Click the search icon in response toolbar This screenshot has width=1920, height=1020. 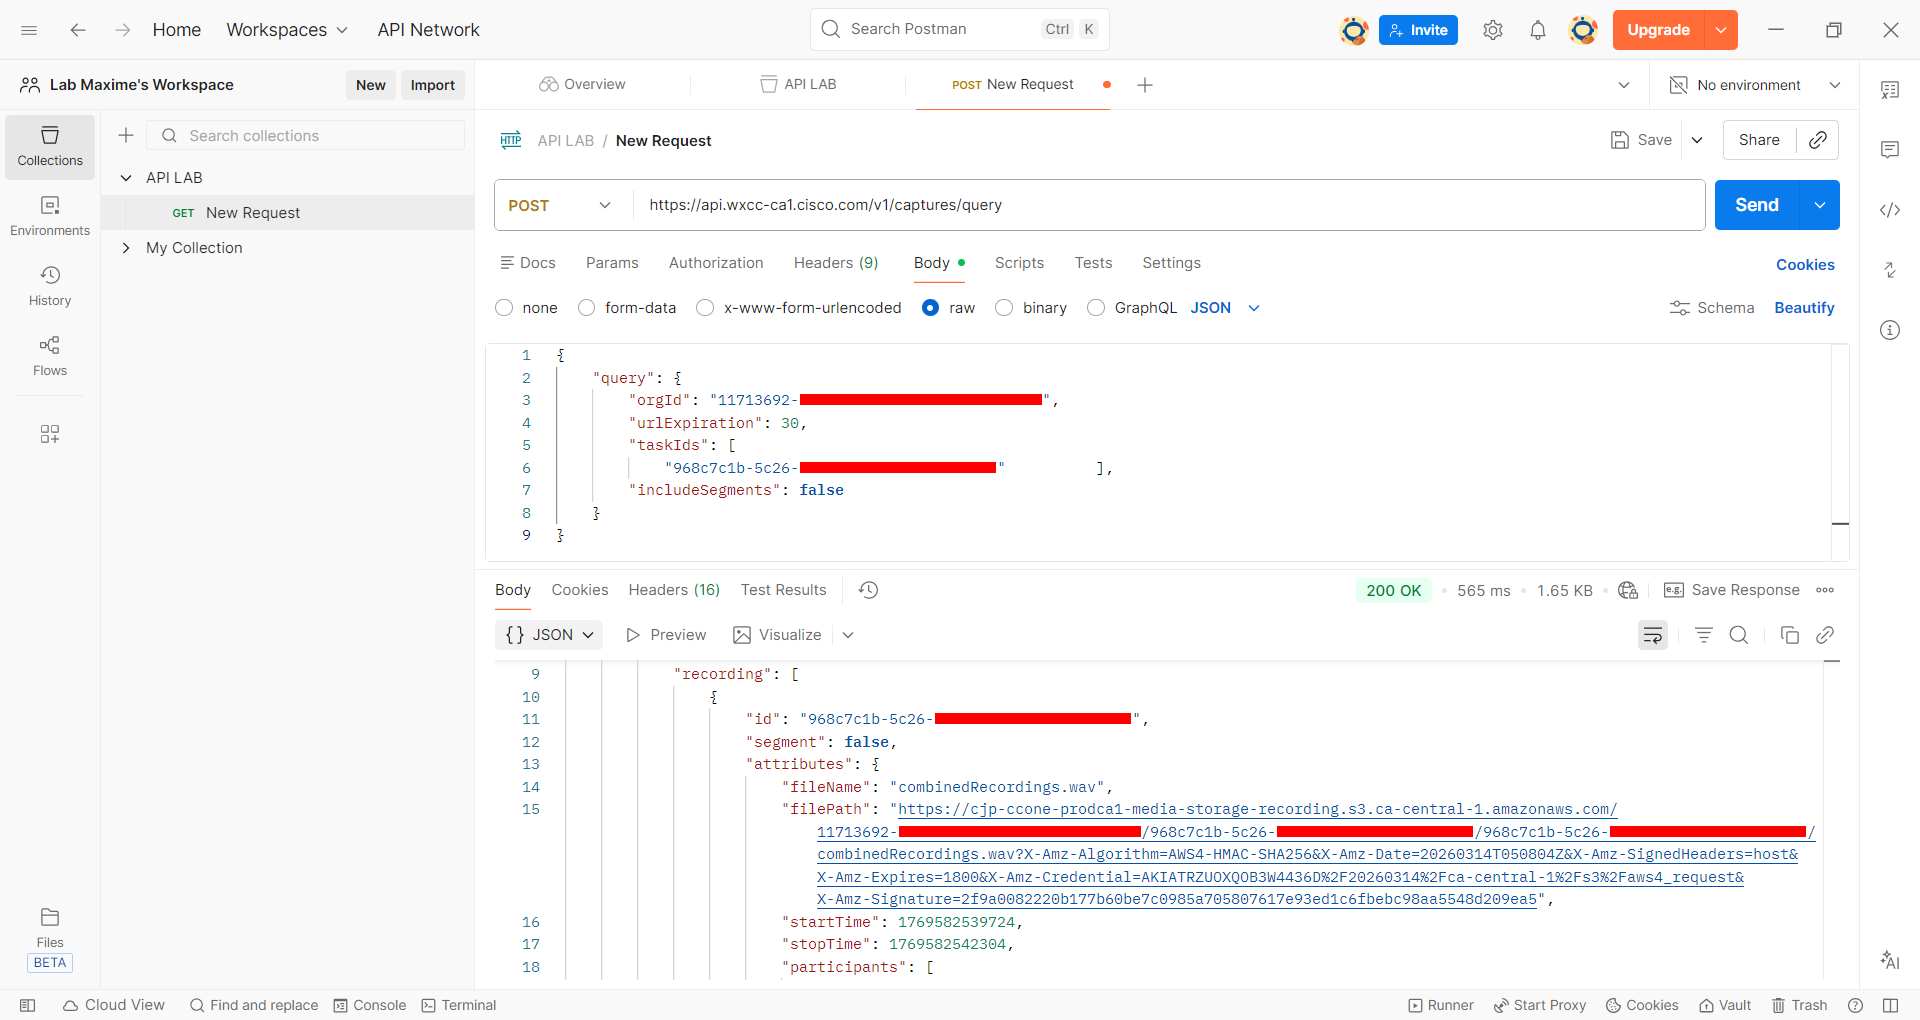(x=1739, y=635)
